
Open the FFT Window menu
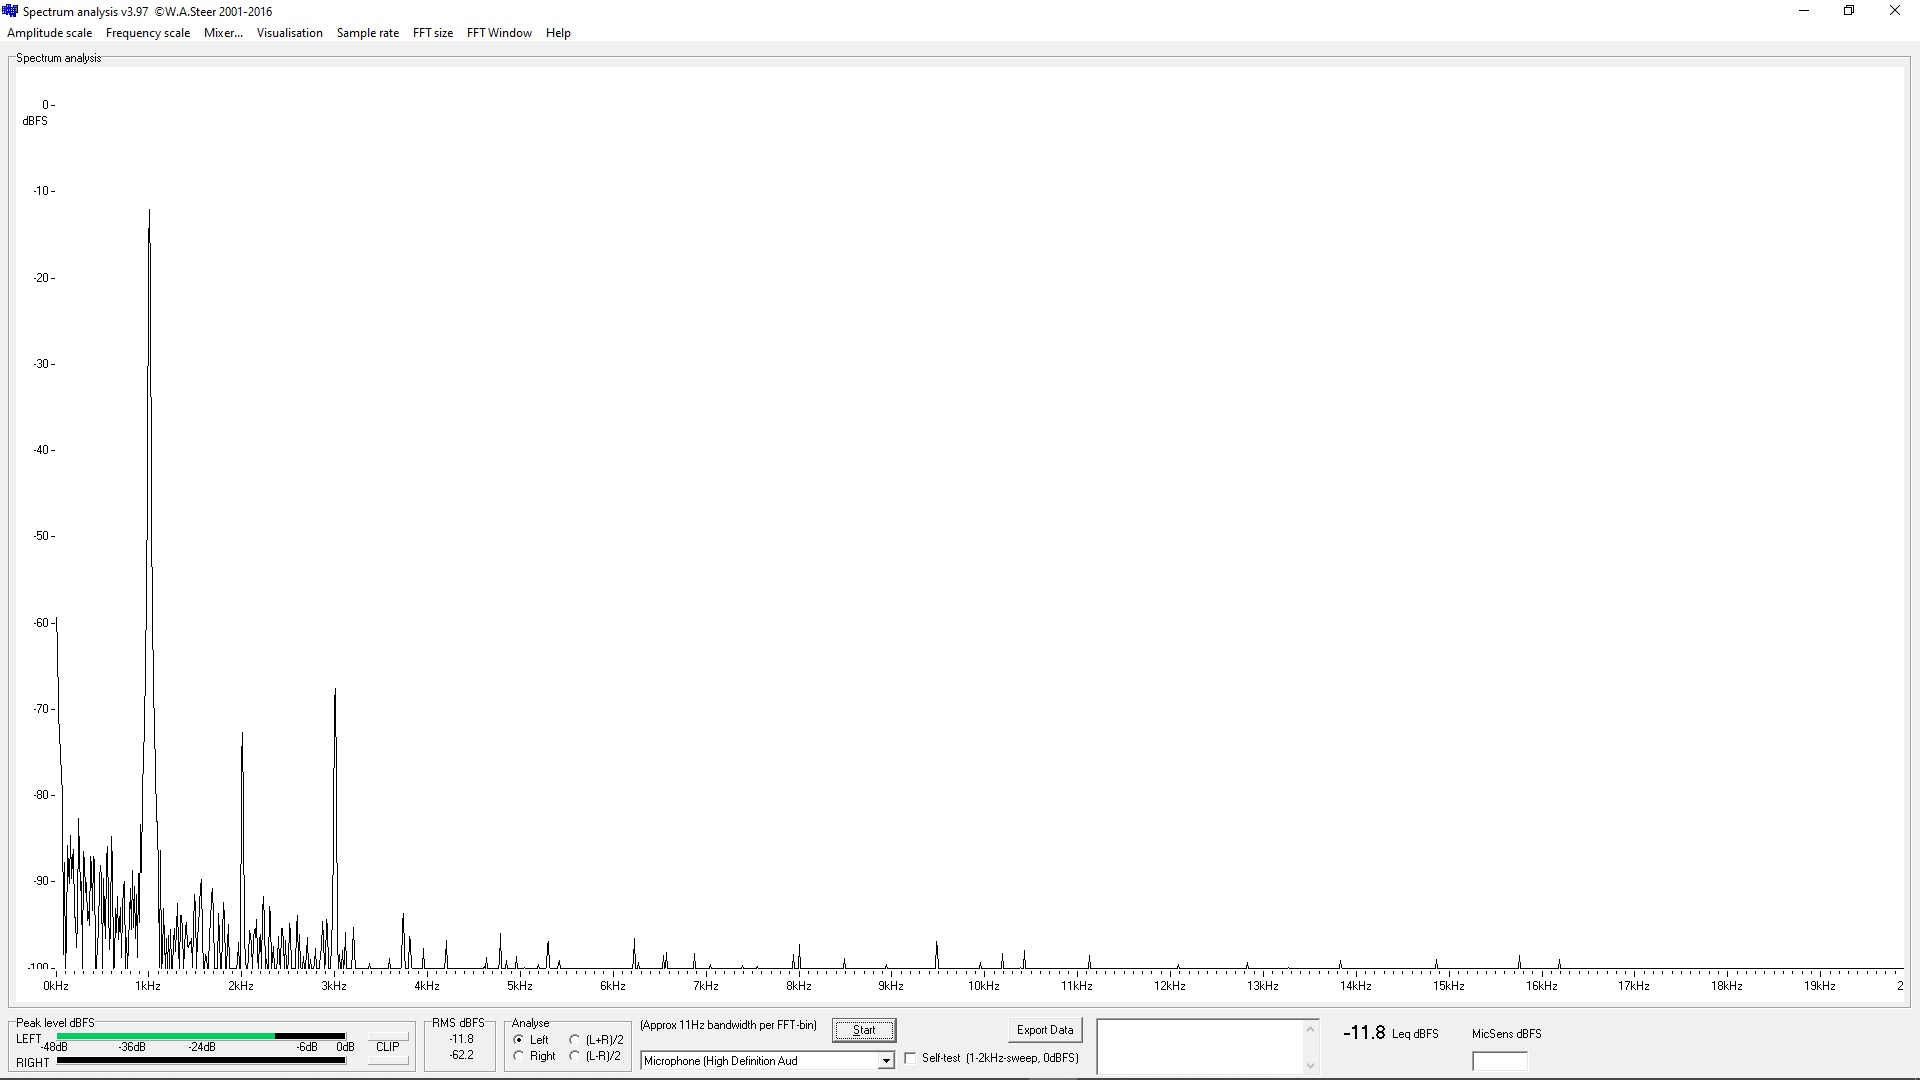pos(499,33)
